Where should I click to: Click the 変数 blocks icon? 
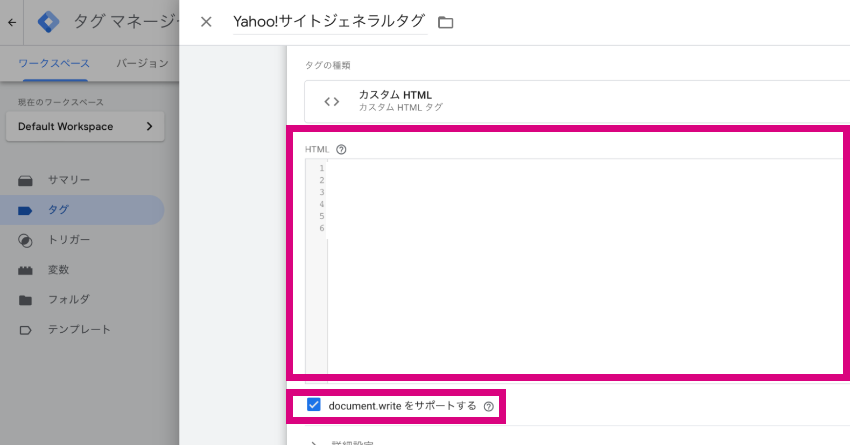tap(25, 270)
